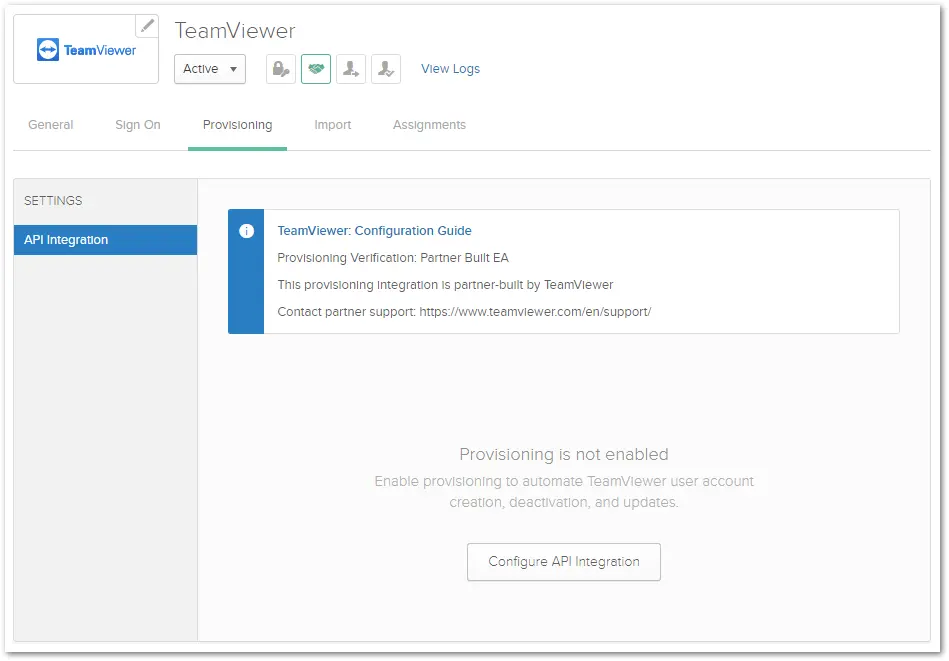Open the Active status dropdown
The image size is (949, 661).
coord(210,69)
